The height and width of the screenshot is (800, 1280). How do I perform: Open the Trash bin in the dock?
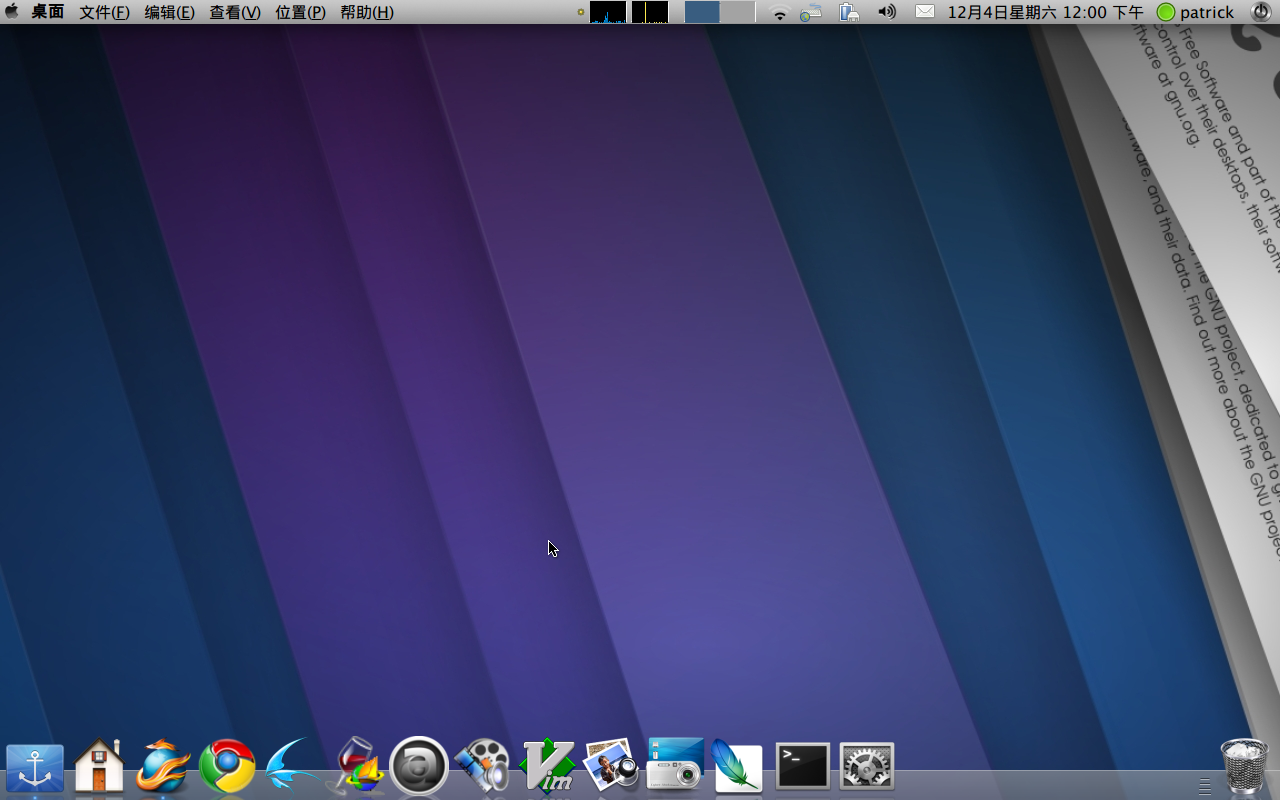coord(1245,766)
